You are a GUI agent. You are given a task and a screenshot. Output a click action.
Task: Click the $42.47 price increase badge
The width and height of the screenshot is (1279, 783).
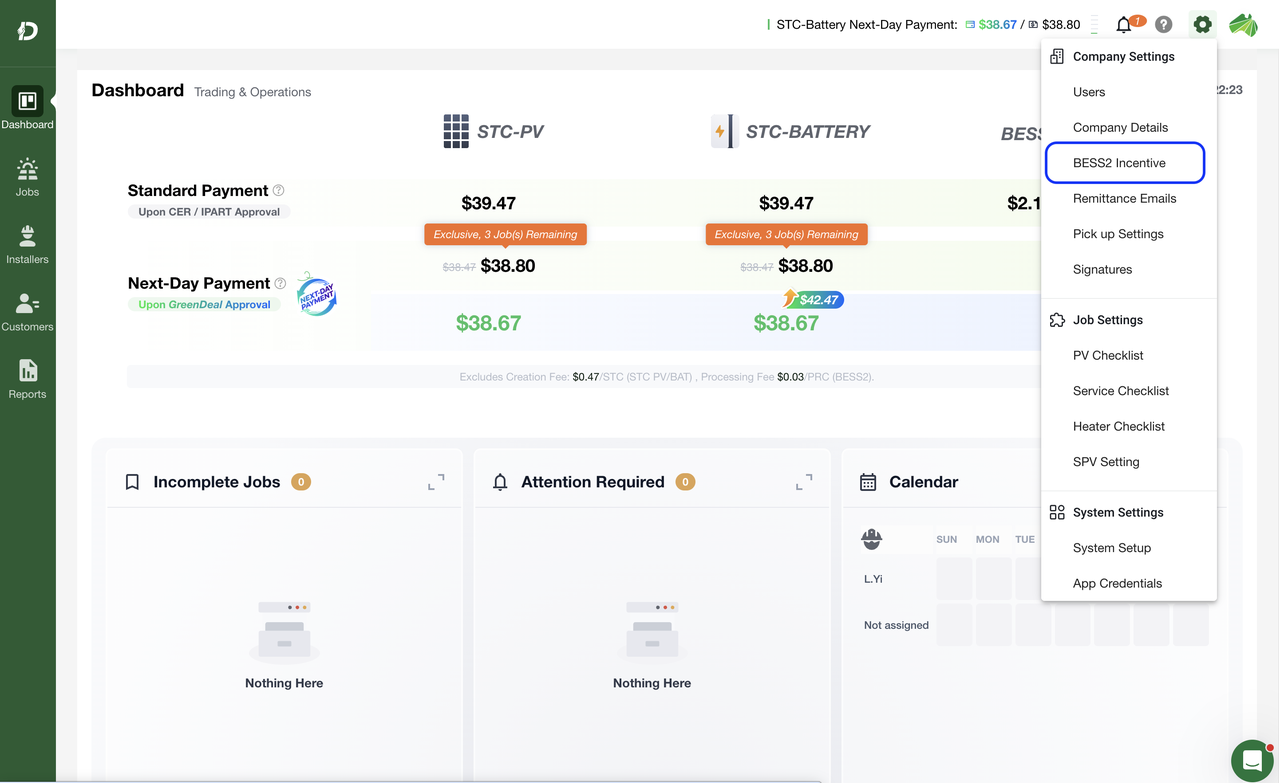(814, 299)
